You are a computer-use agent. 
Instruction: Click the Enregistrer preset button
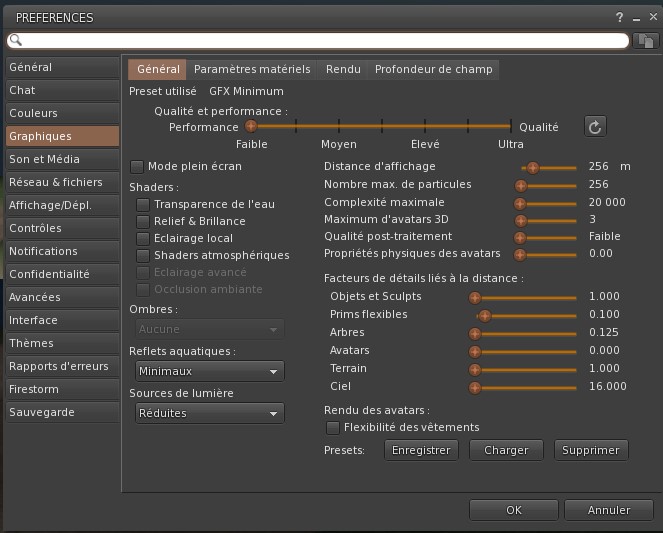coord(420,450)
